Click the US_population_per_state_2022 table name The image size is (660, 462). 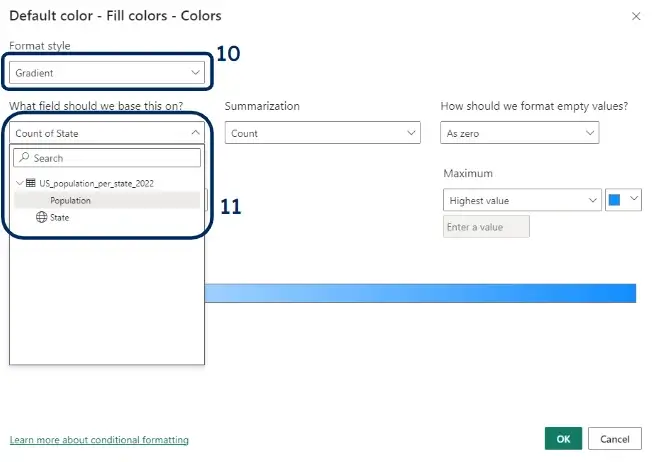(96, 183)
